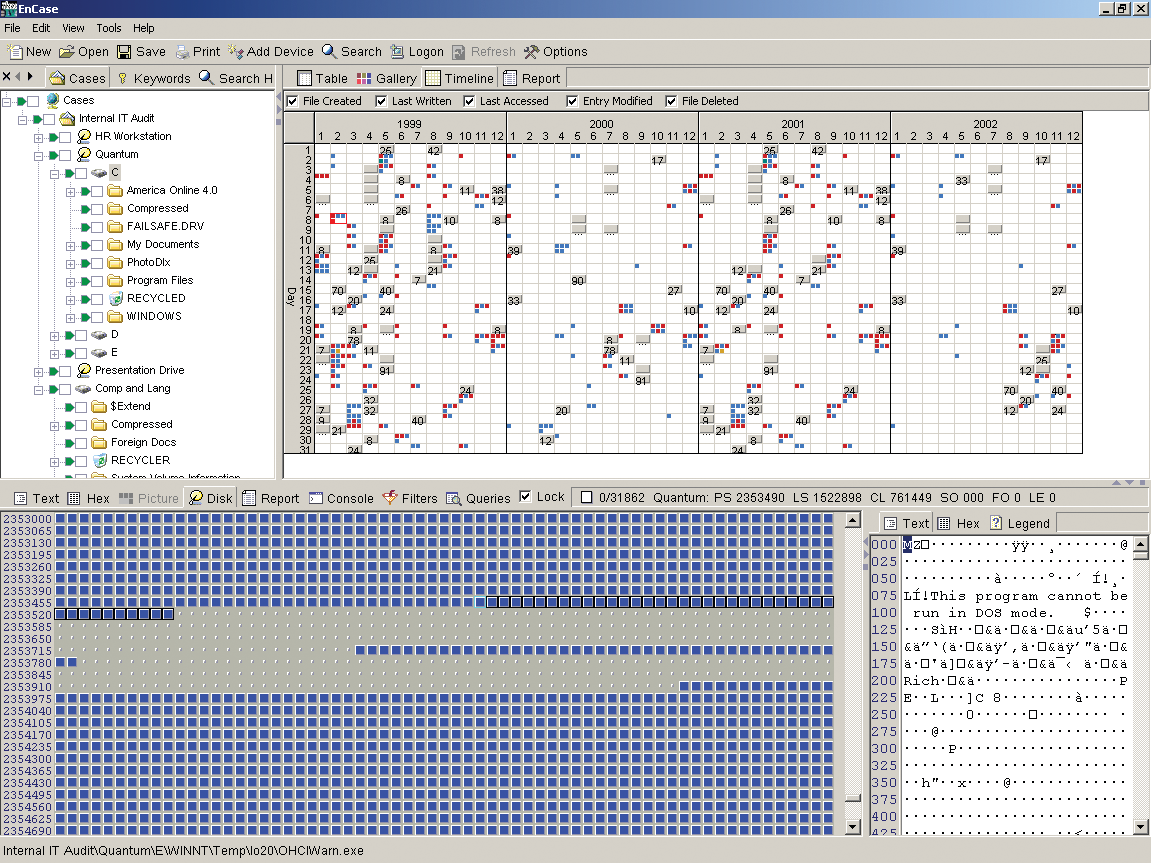Open the Tools menu
Viewport: 1152px width, 864px height.
[x=108, y=28]
